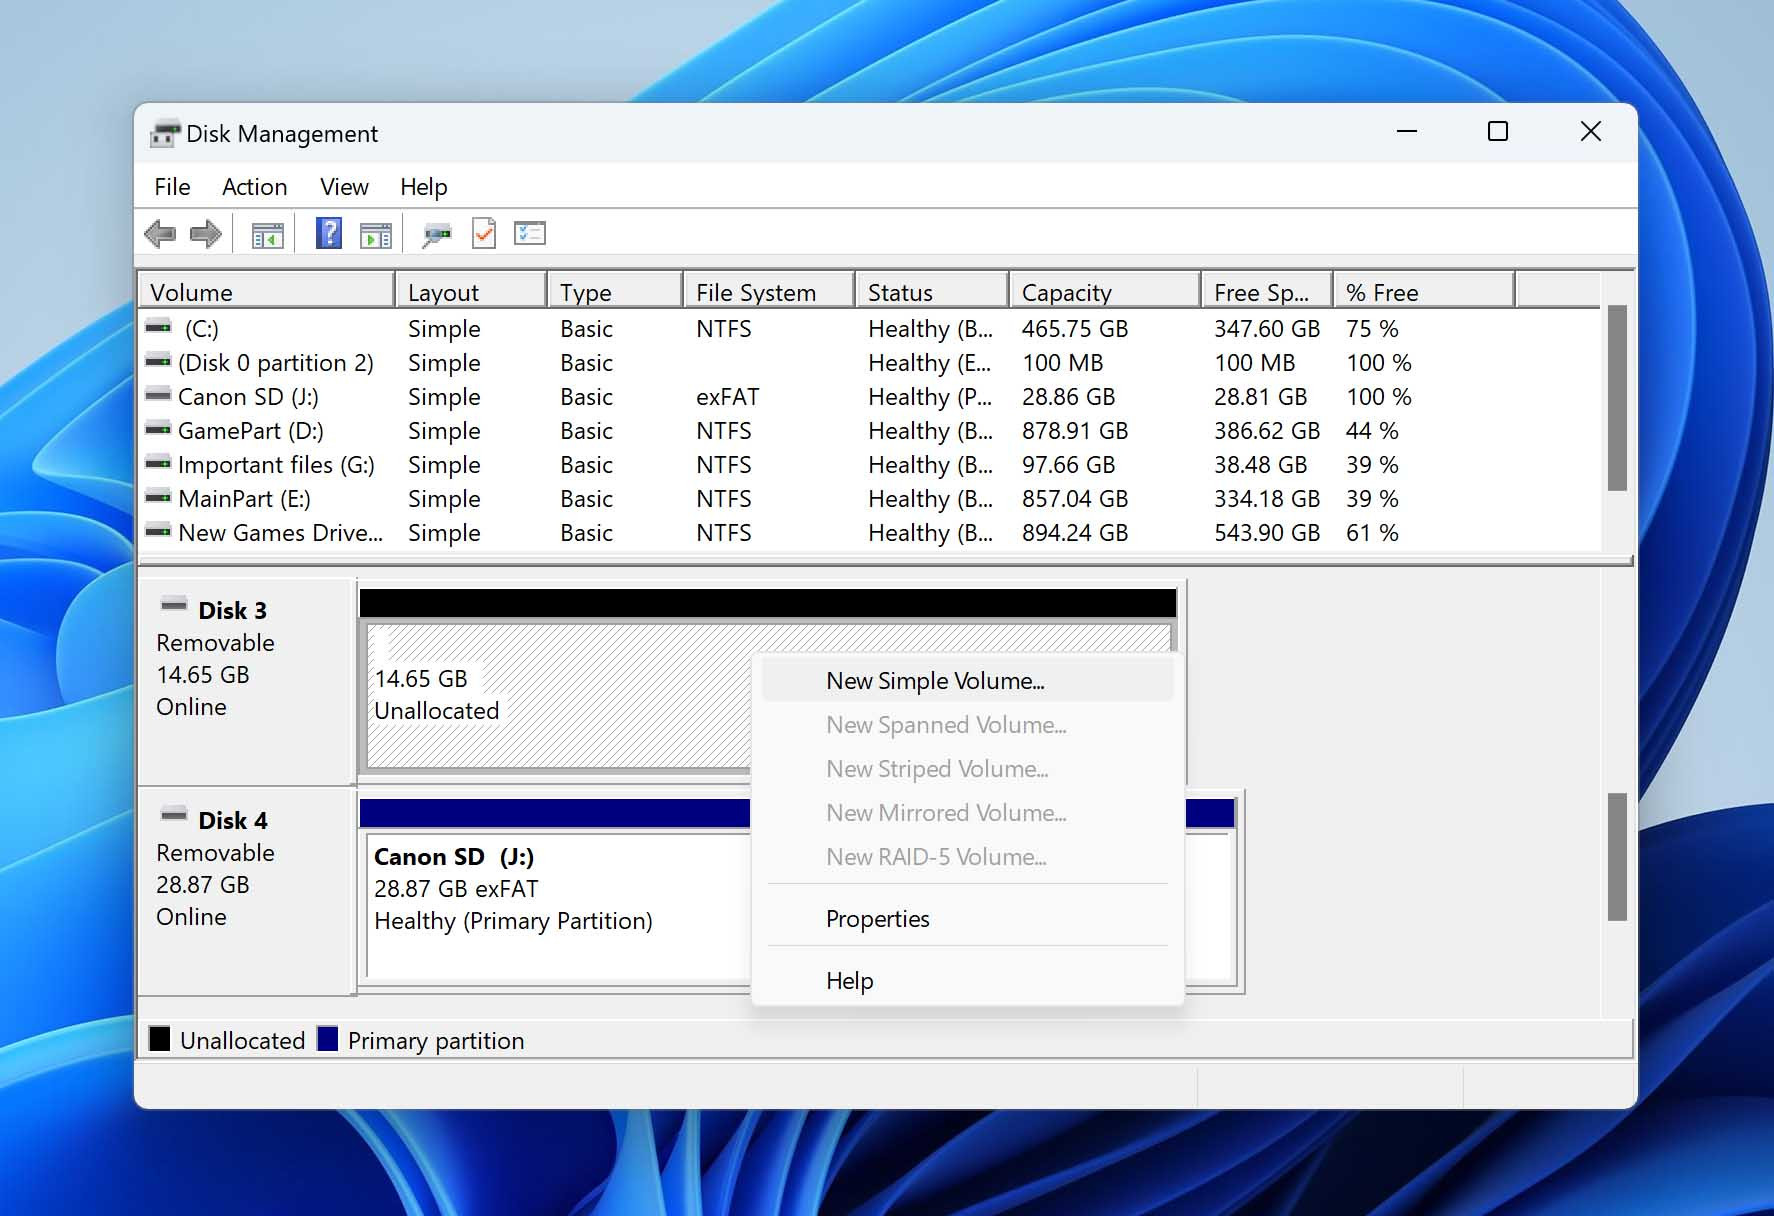Viewport: 1774px width, 1216px height.
Task: Choose New Simple Volume... from context menu
Action: 966,681
